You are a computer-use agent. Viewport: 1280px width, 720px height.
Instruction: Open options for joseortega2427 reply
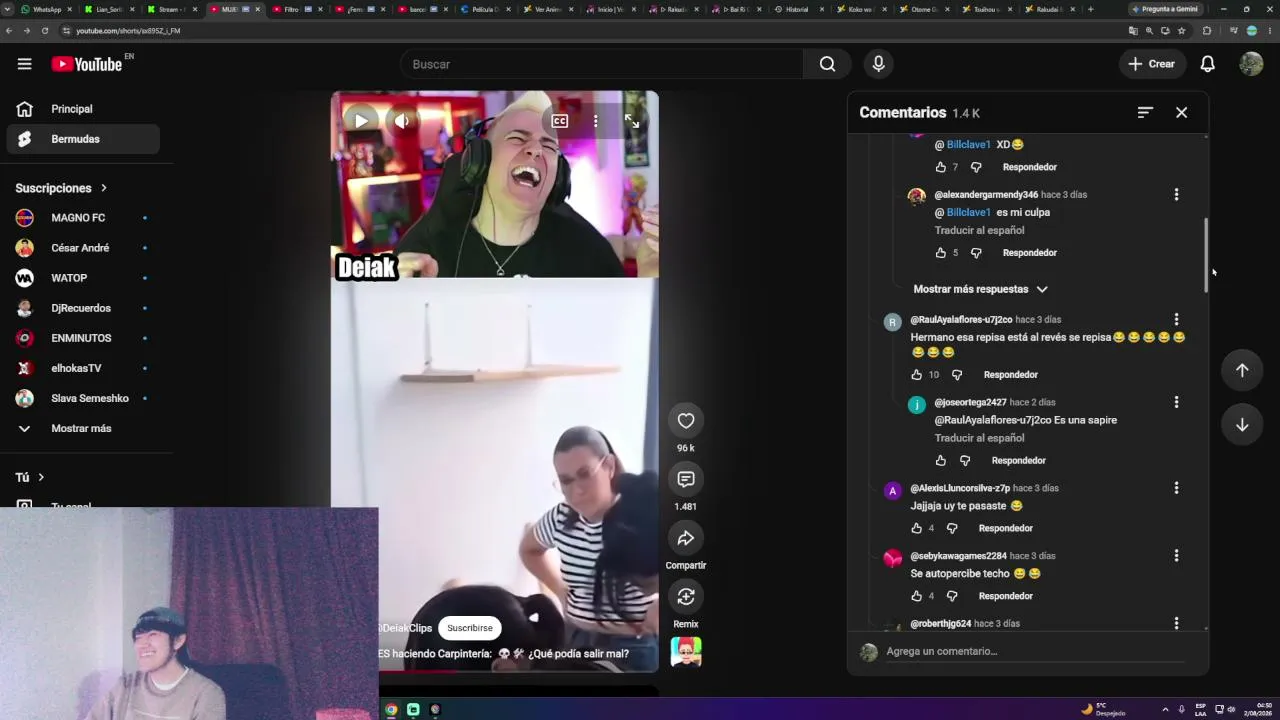tap(1176, 402)
